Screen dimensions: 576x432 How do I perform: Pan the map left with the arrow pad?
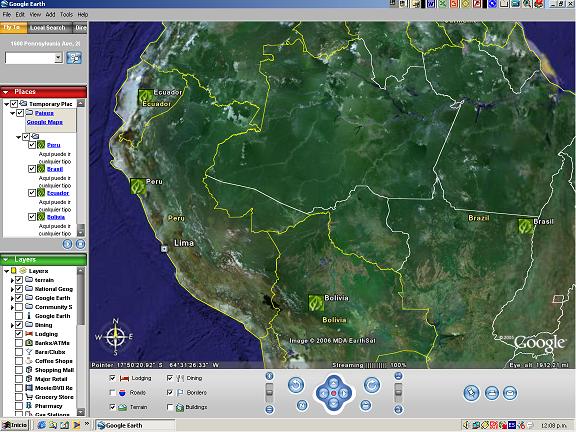323,393
